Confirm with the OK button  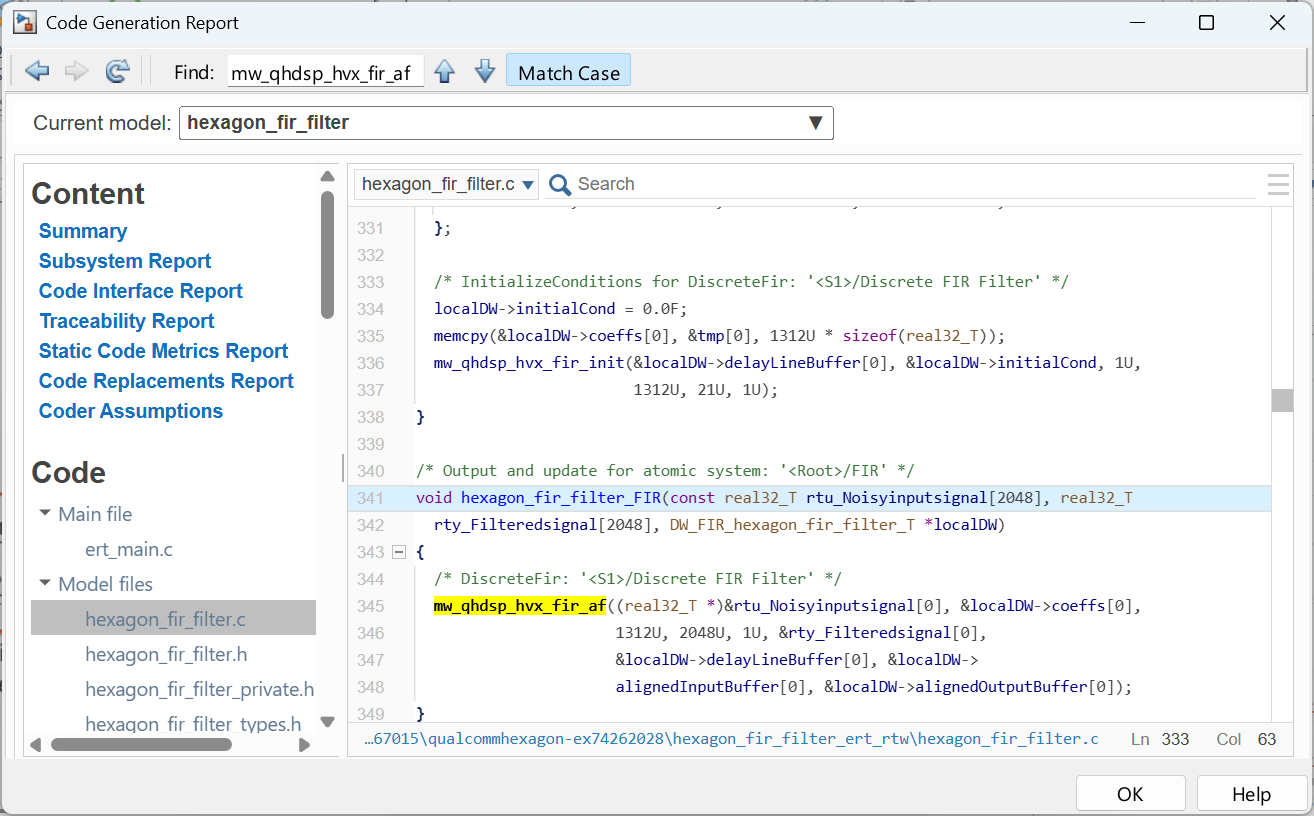click(x=1131, y=794)
